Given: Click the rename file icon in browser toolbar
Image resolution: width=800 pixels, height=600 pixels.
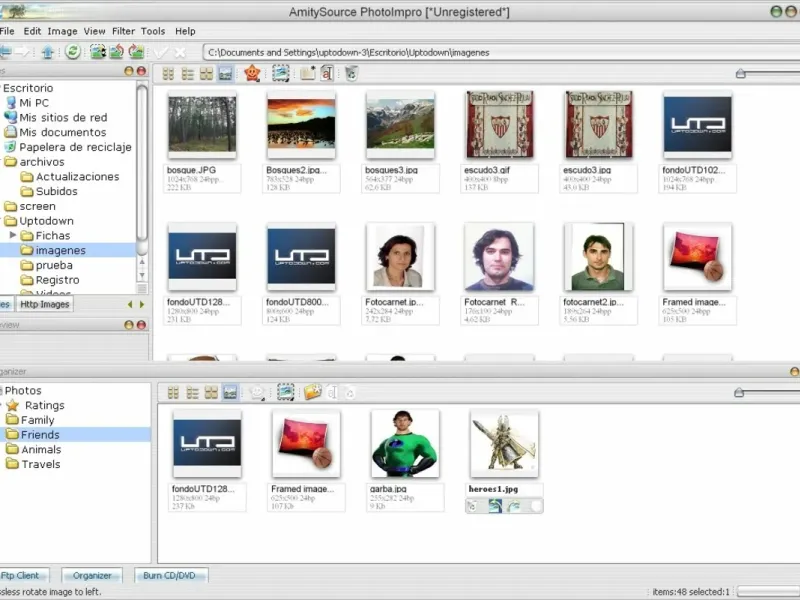Looking at the screenshot, I should [327, 73].
